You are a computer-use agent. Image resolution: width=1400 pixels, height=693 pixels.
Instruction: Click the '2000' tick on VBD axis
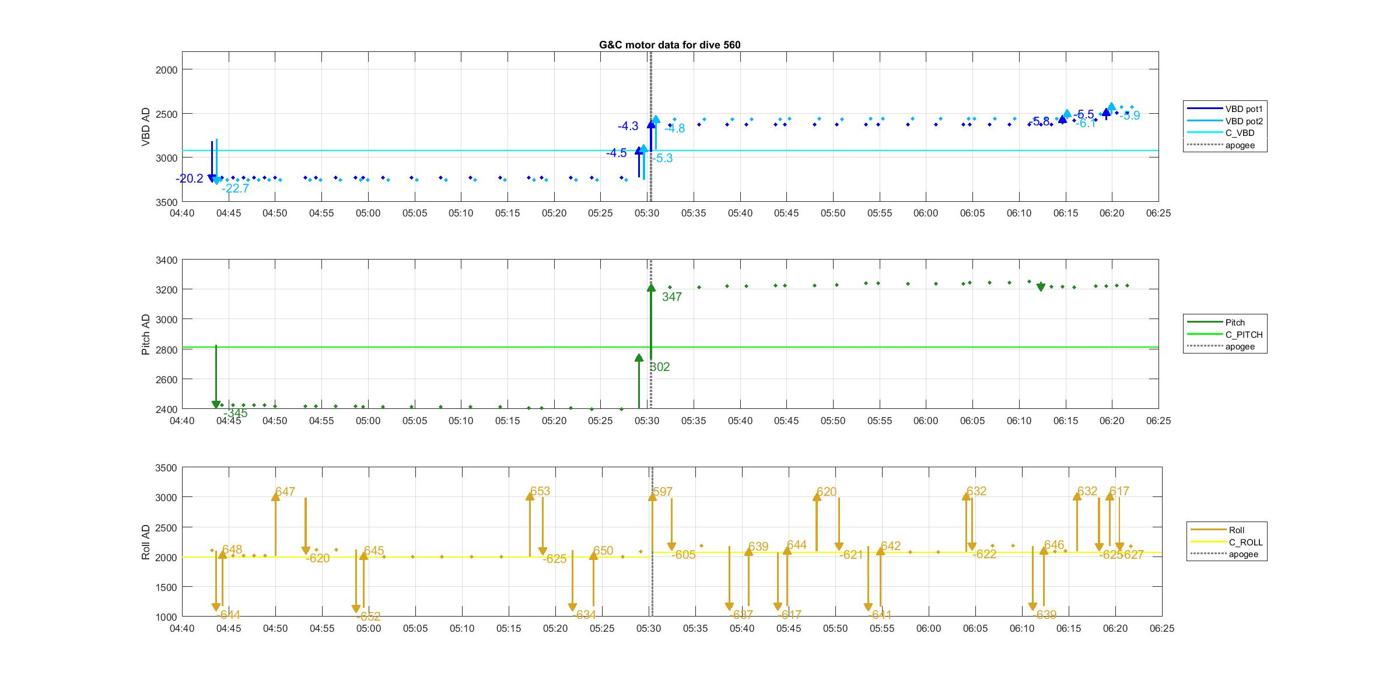166,70
